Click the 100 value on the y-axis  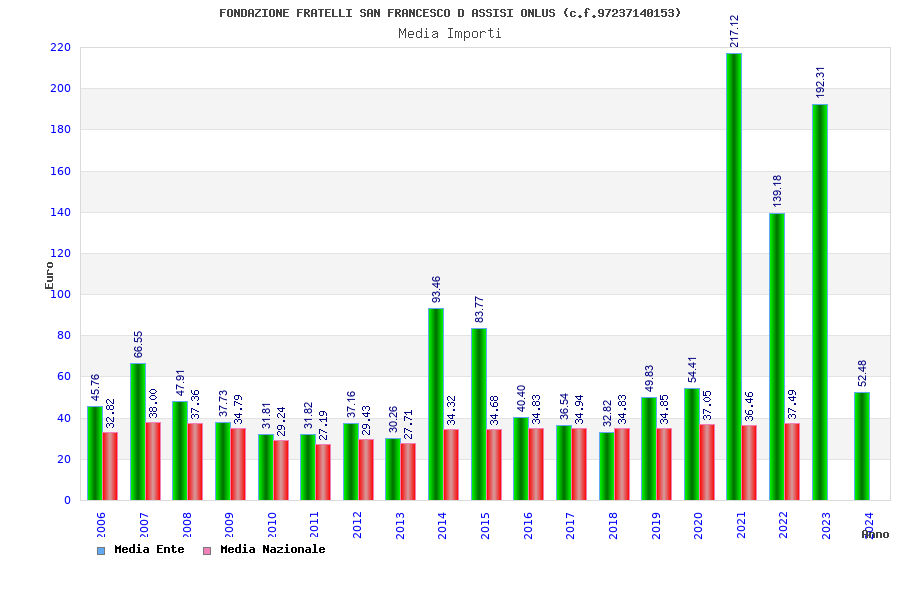point(60,295)
